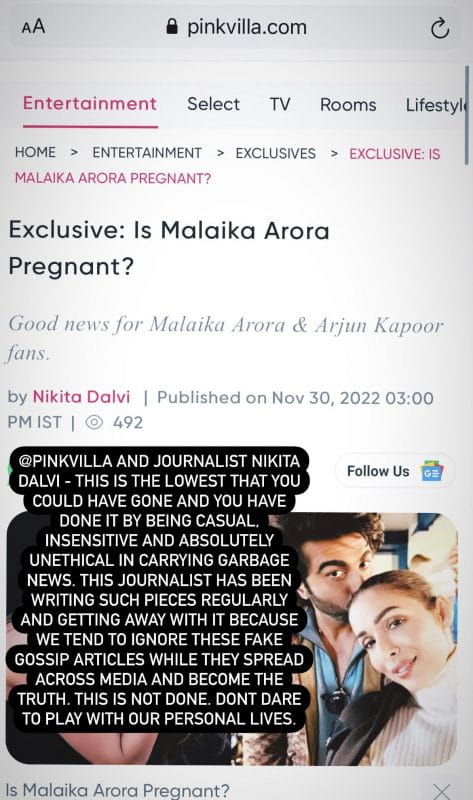Switch to the Select tab
This screenshot has width=473, height=800.
coord(213,104)
